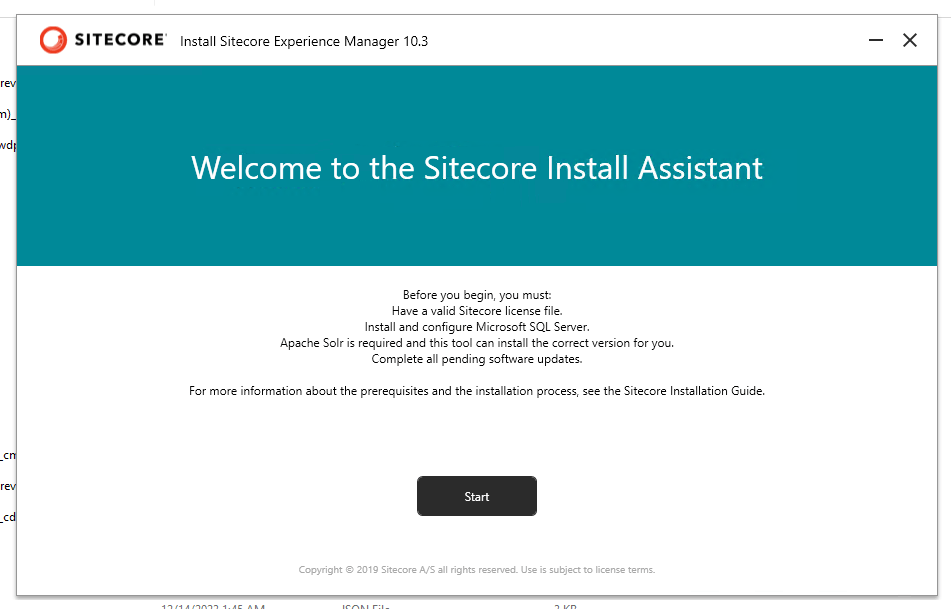Select the 'JSON File' entry behind the dialog
Screen dimensions: 951x609
(x=364, y=604)
